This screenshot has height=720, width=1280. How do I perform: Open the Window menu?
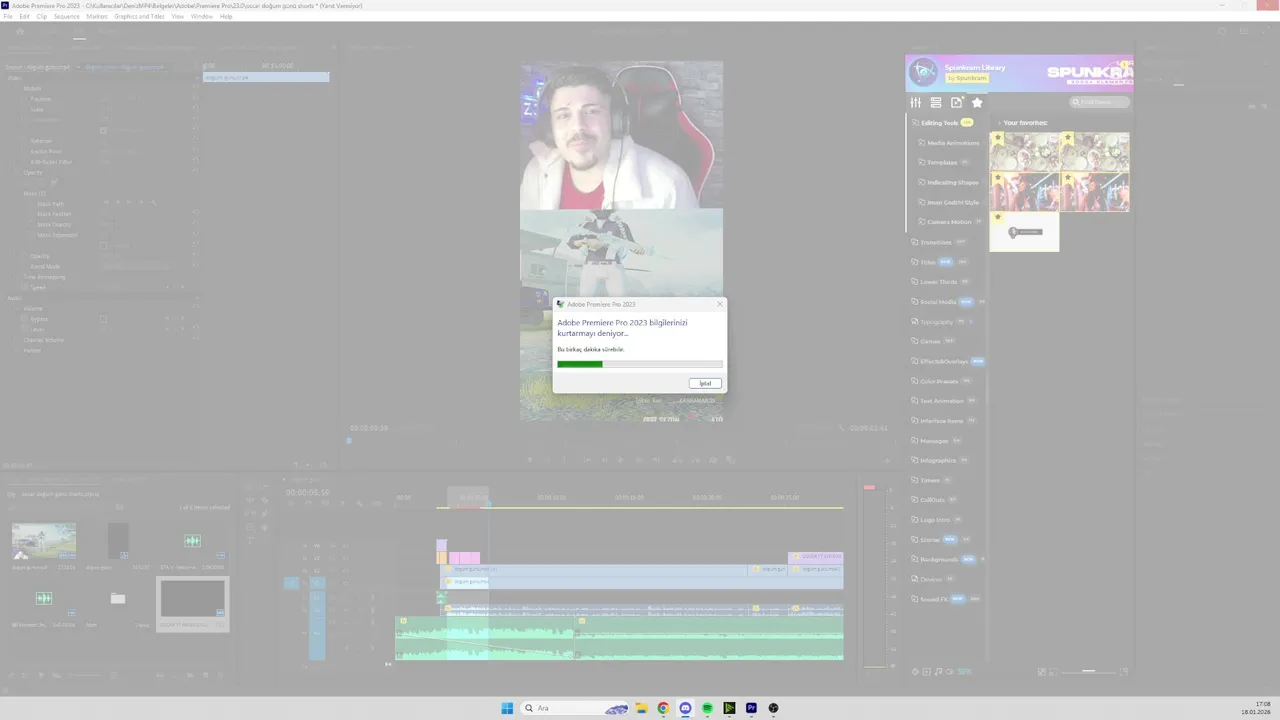click(x=201, y=17)
